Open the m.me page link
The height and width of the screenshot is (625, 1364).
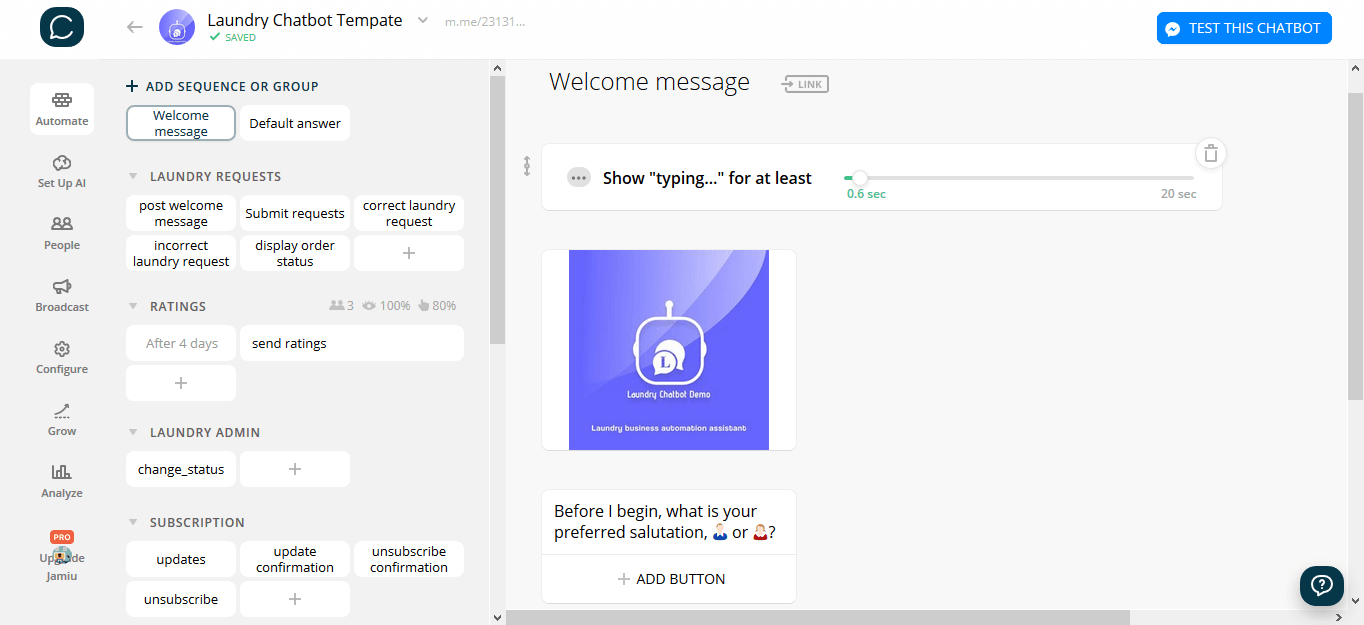tap(485, 21)
